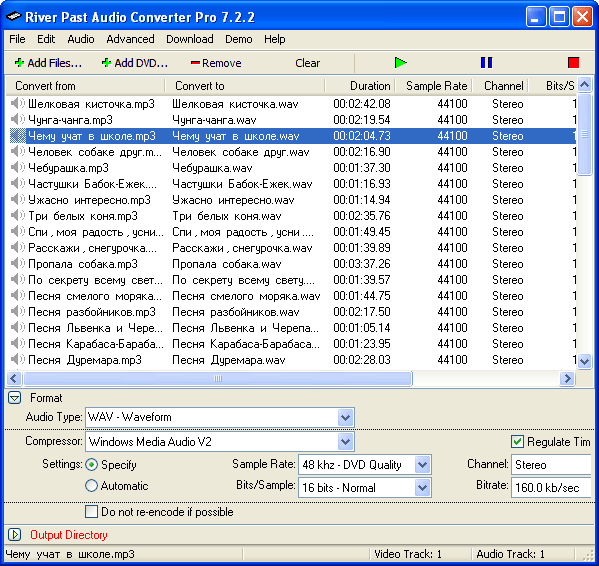Click the file list scroll down arrow
The width and height of the screenshot is (599, 566).
584,361
